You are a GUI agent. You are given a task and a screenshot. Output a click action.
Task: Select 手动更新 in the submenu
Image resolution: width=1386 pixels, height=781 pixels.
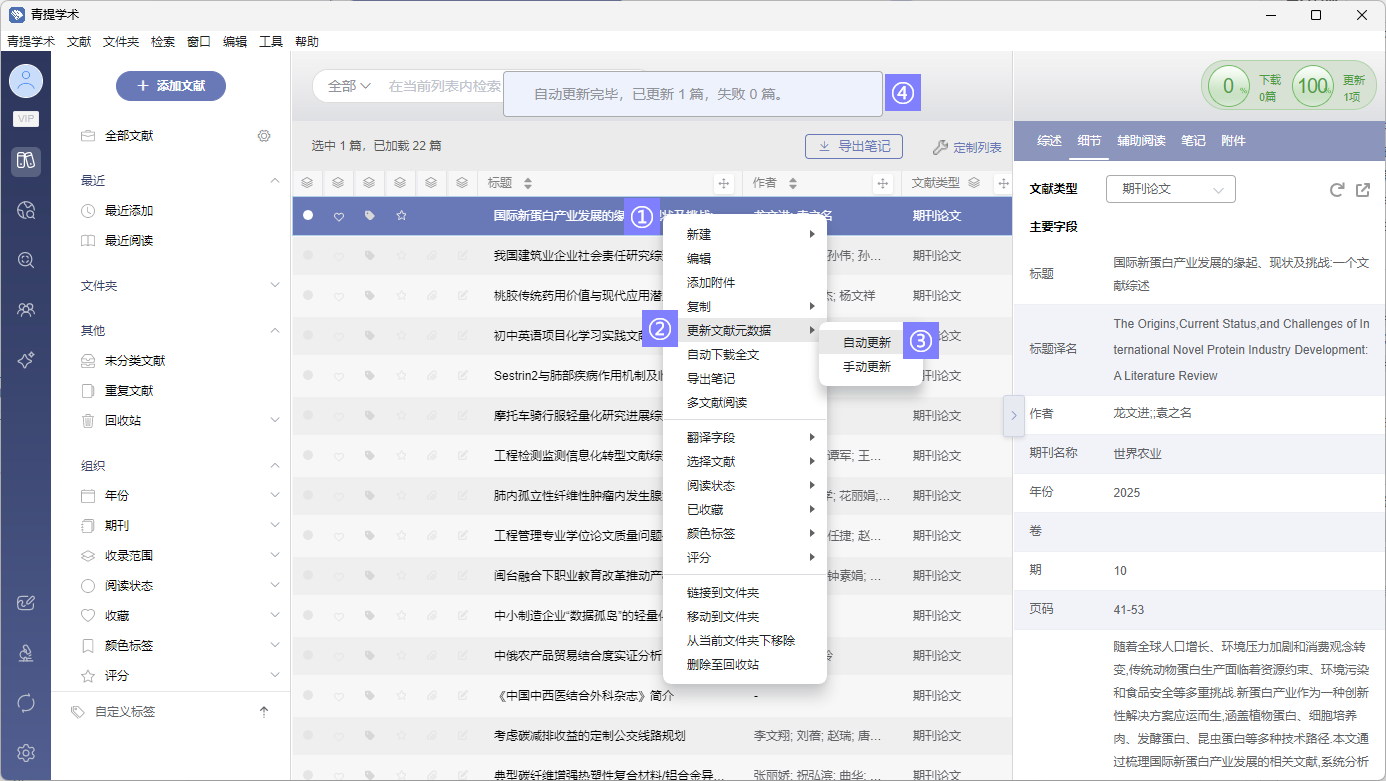click(x=866, y=367)
